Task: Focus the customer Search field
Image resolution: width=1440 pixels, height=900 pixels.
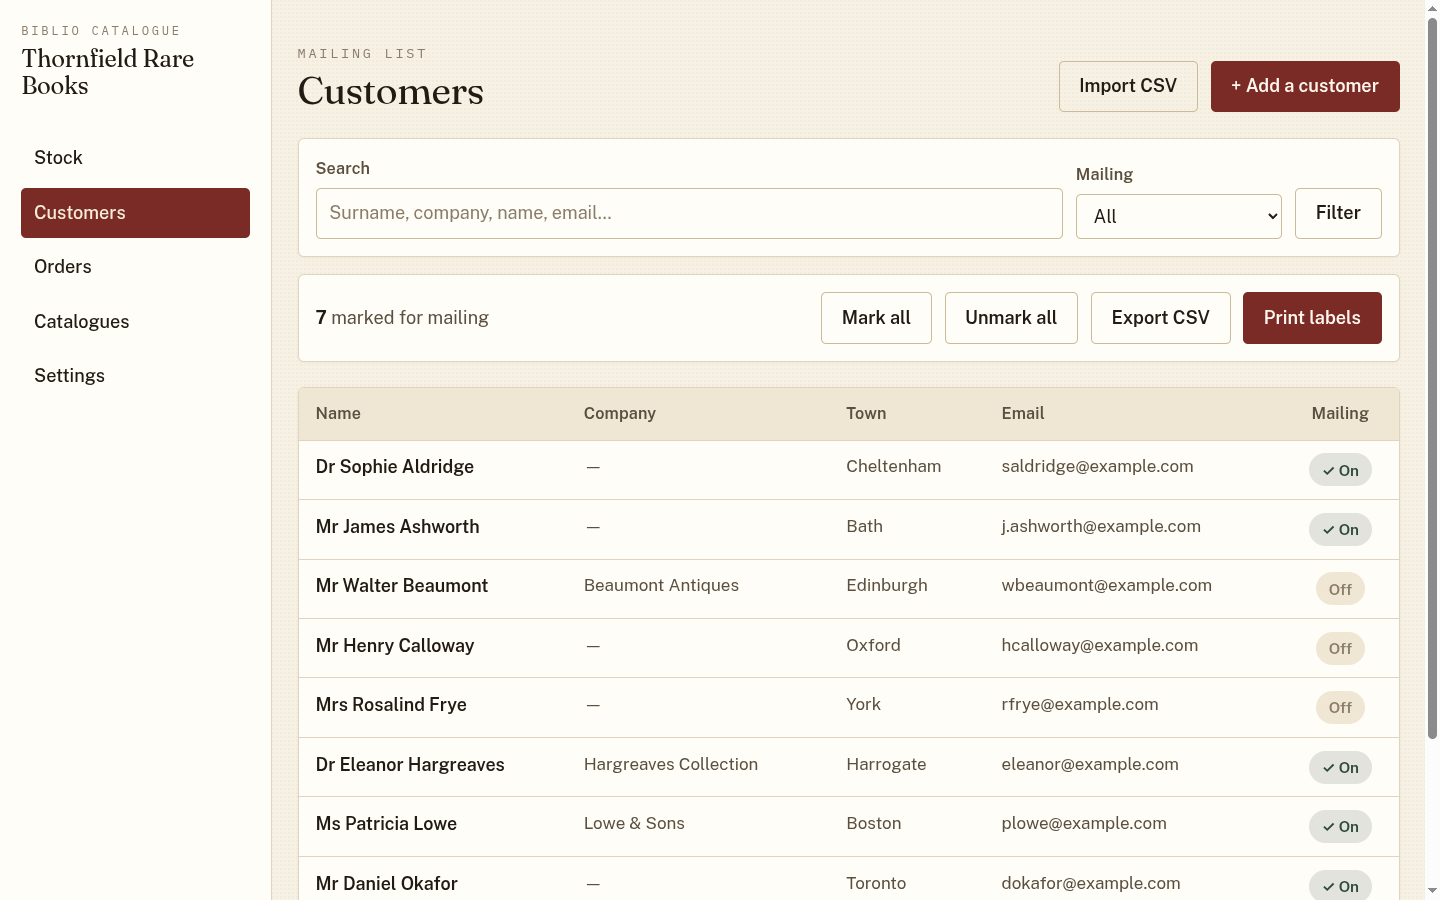Action: (x=689, y=213)
